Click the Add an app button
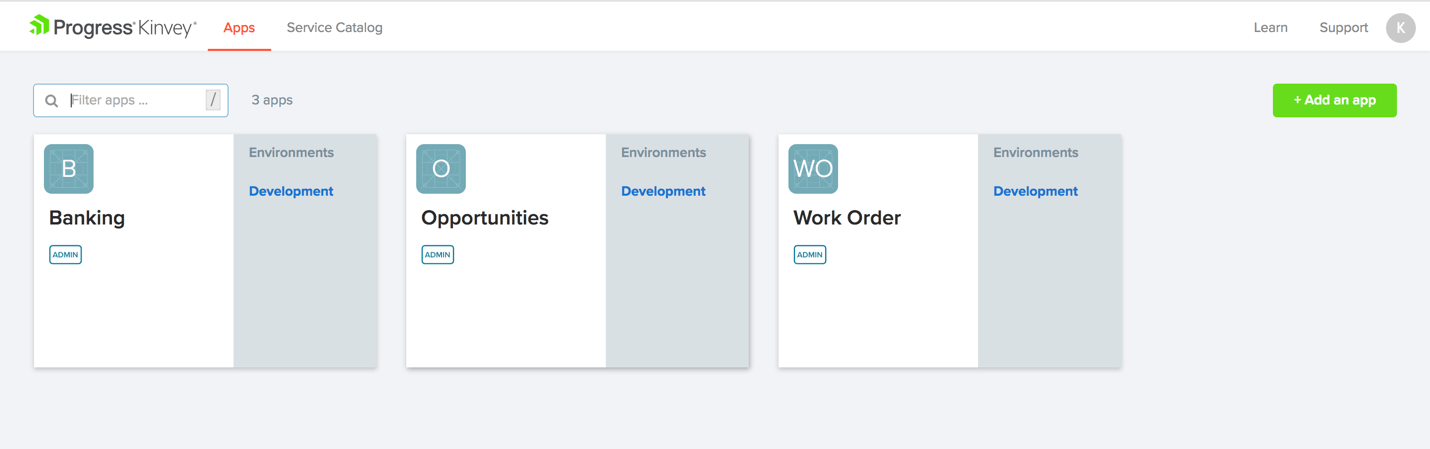Viewport: 1430px width, 449px height. tap(1334, 100)
